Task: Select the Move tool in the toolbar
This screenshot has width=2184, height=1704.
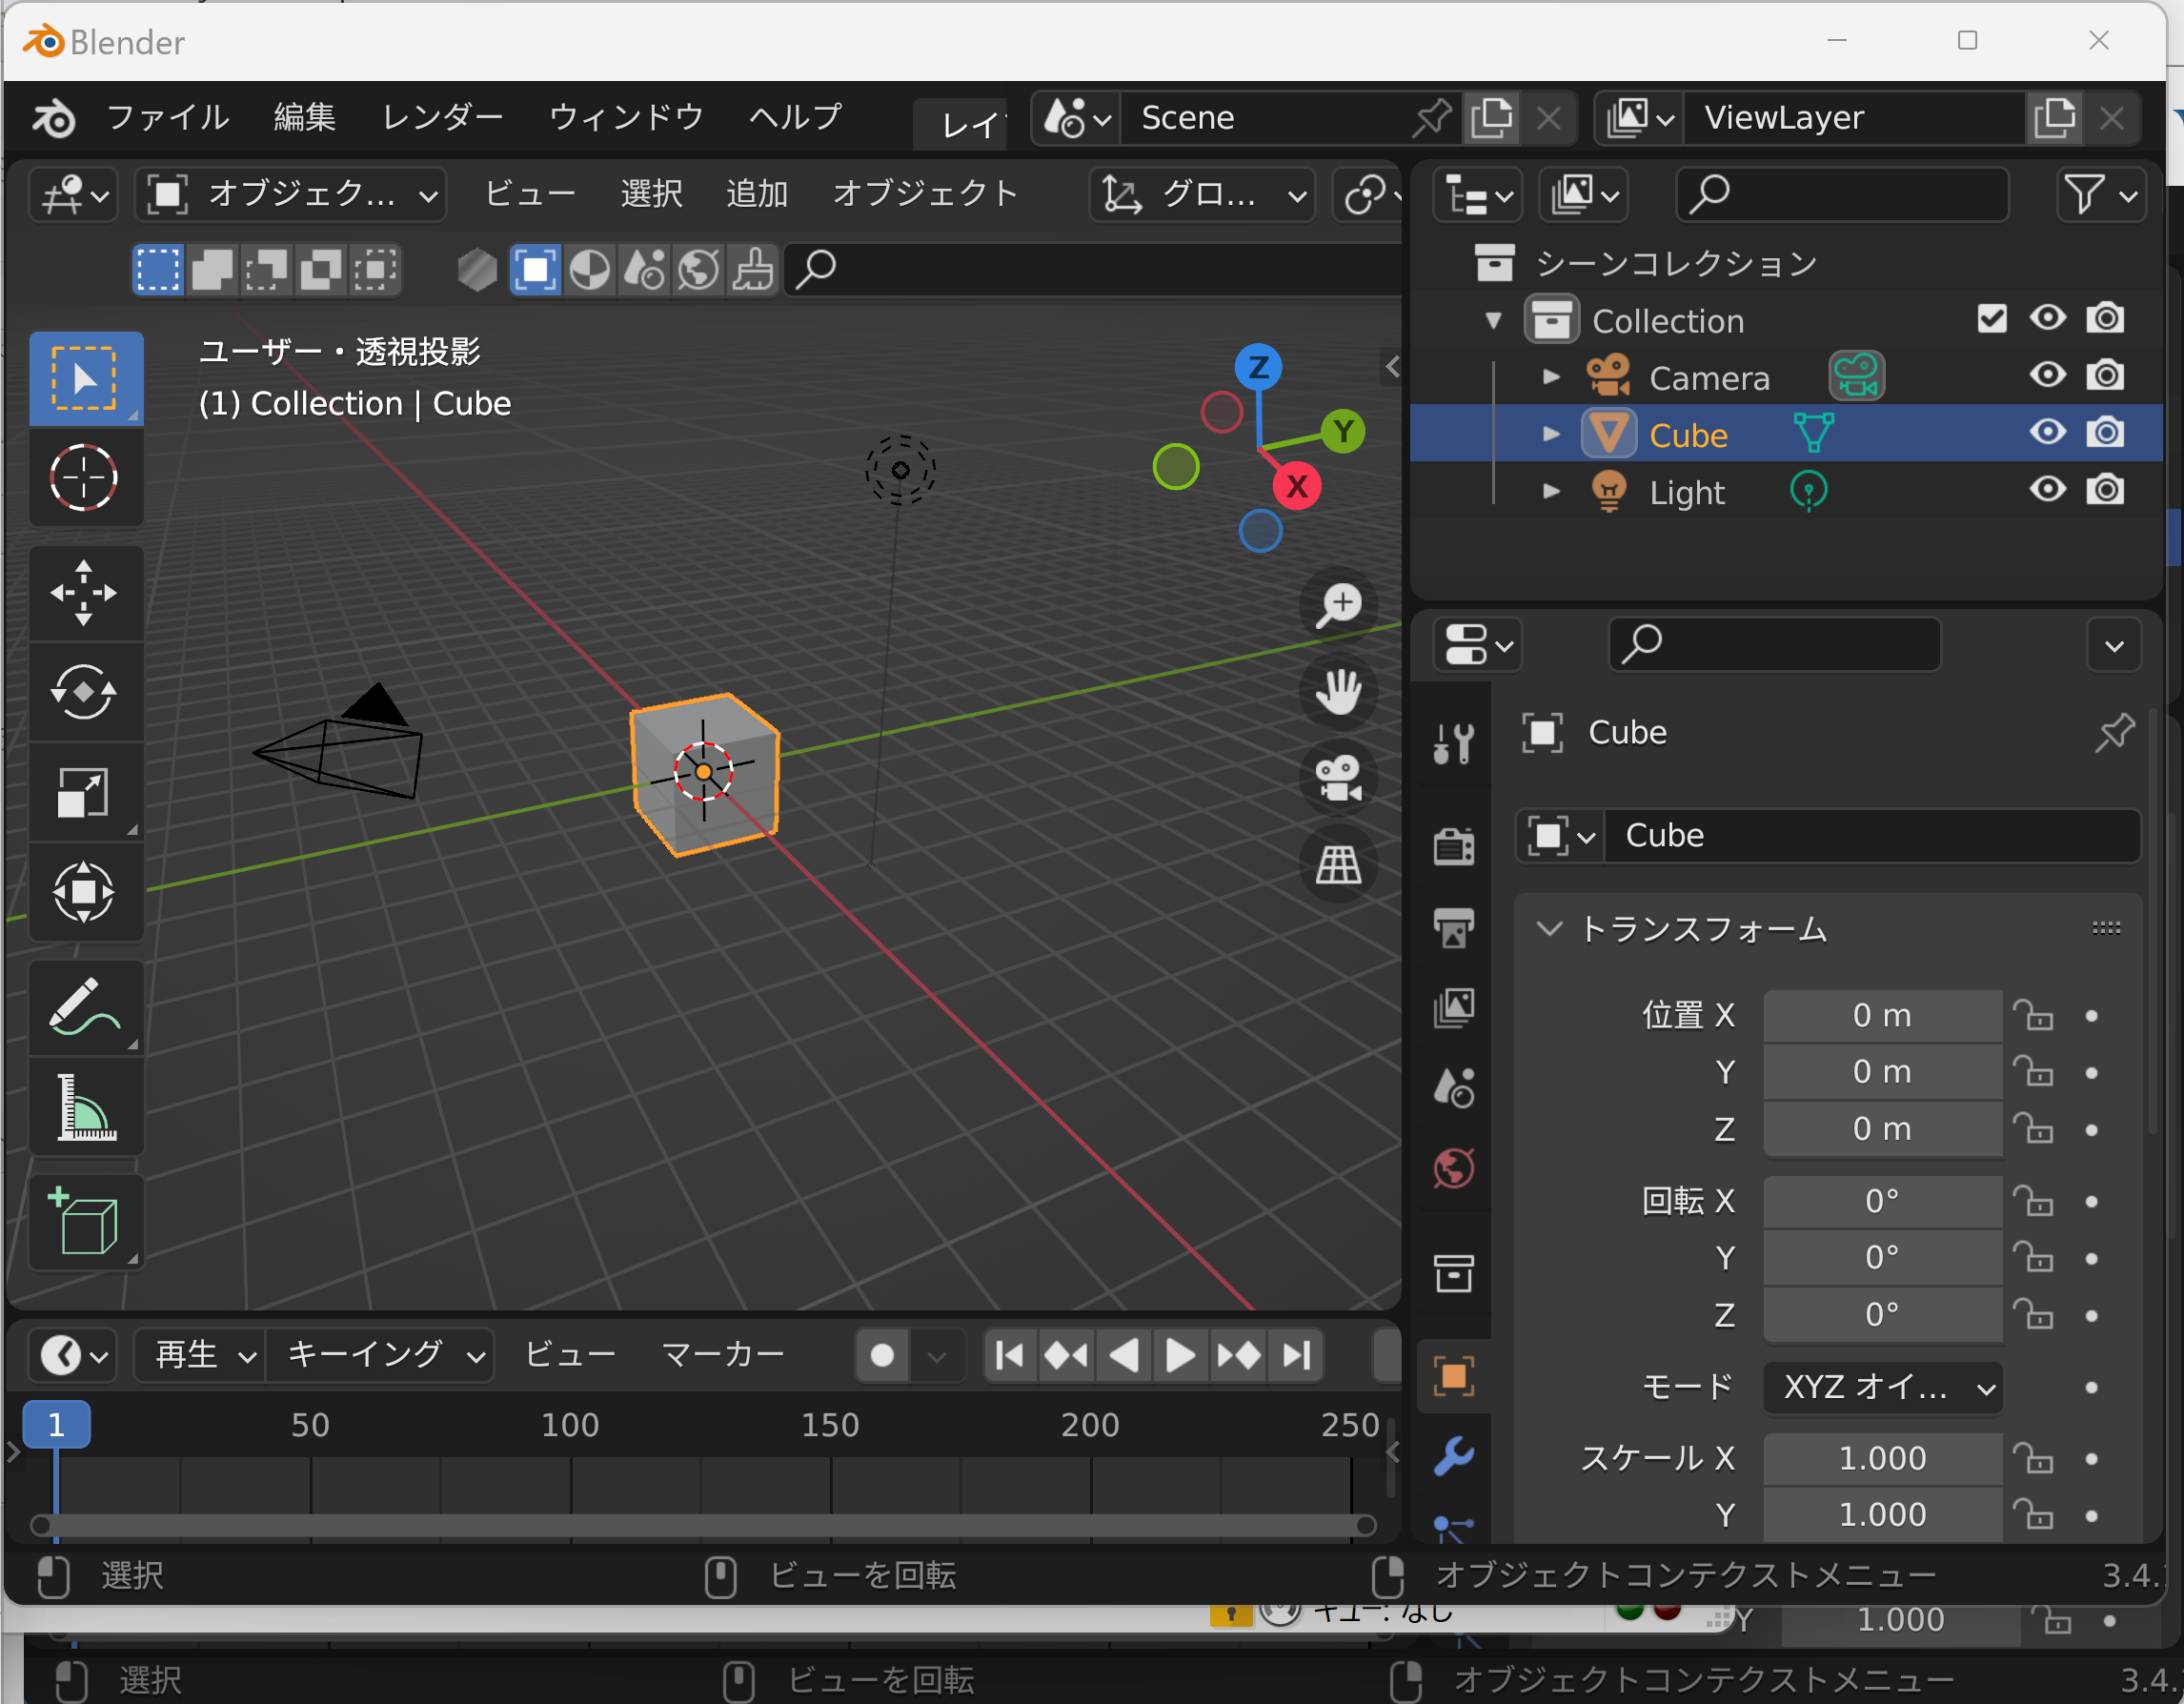Action: point(84,593)
